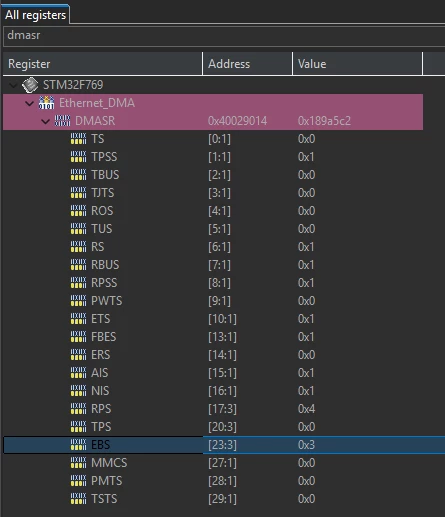Click DMASR value 0x189a5c2
445x517 pixels.
point(324,121)
